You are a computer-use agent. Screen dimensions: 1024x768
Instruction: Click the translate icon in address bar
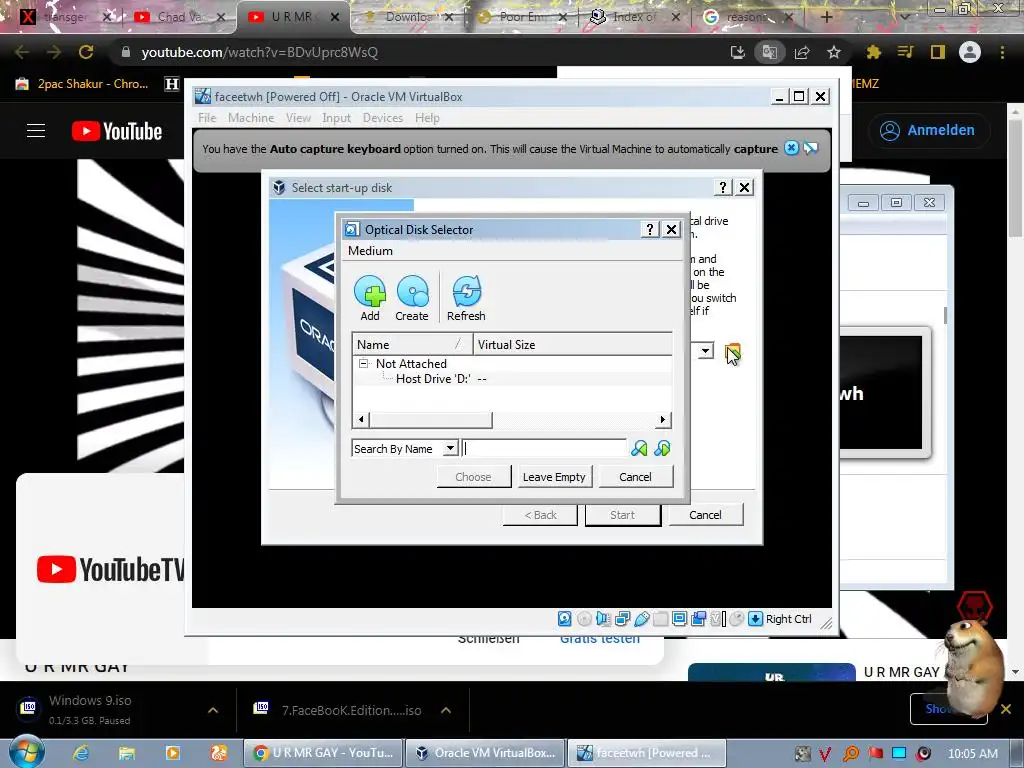[770, 52]
